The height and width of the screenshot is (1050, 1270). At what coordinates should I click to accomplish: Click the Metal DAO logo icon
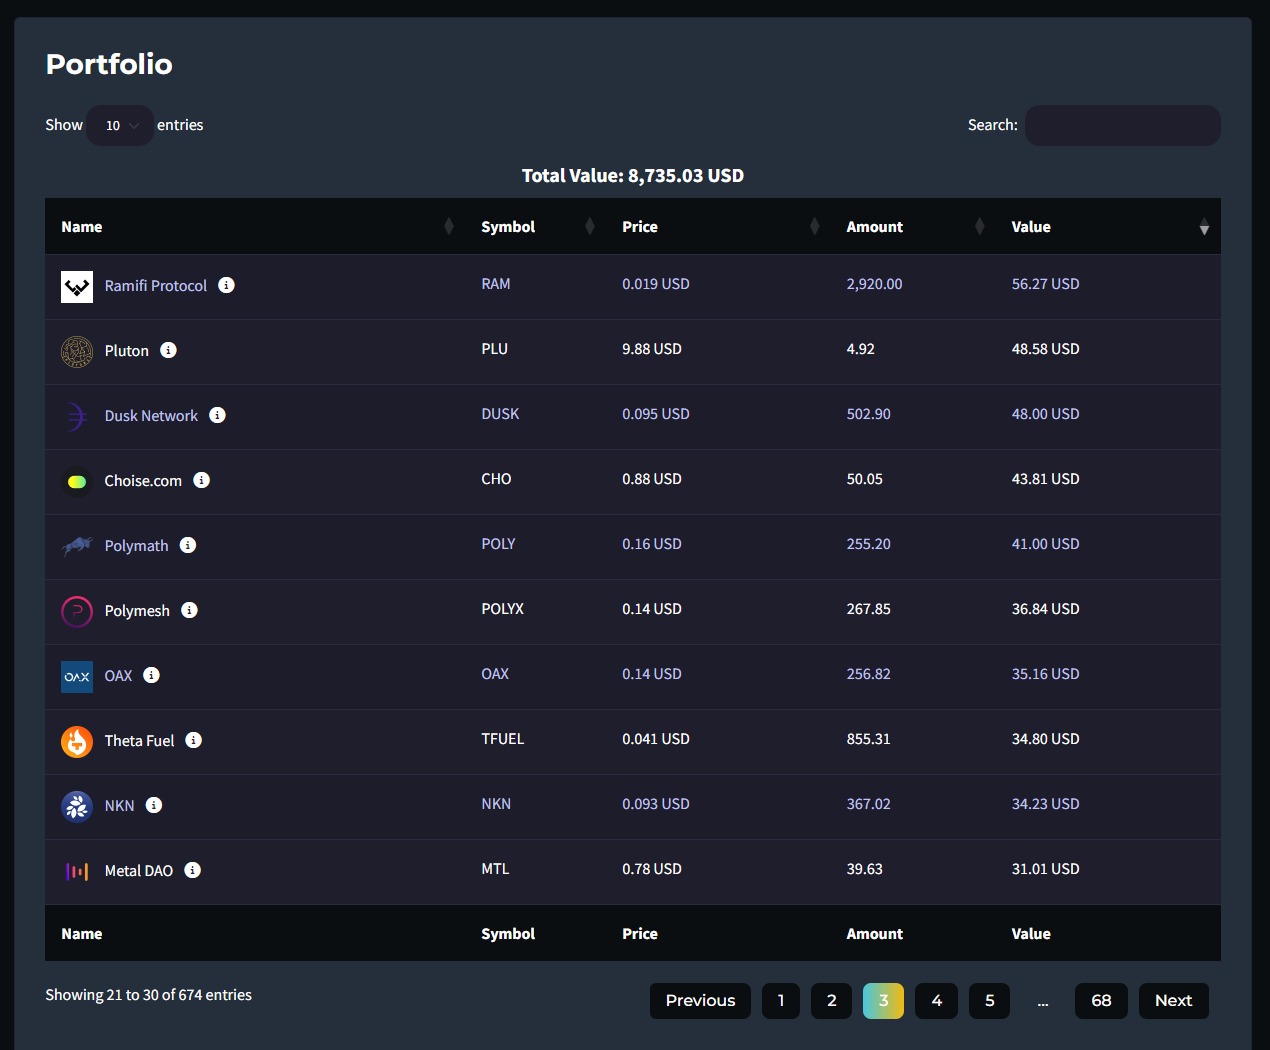[x=77, y=872]
